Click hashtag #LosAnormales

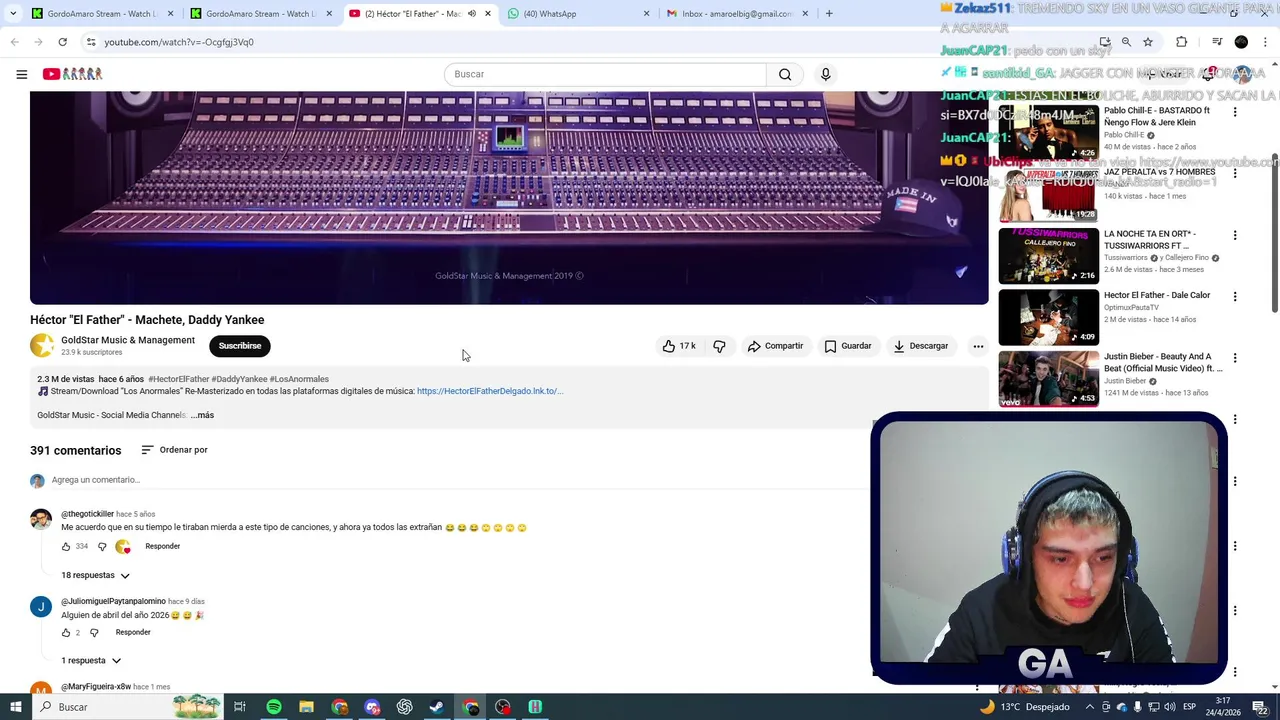click(299, 379)
